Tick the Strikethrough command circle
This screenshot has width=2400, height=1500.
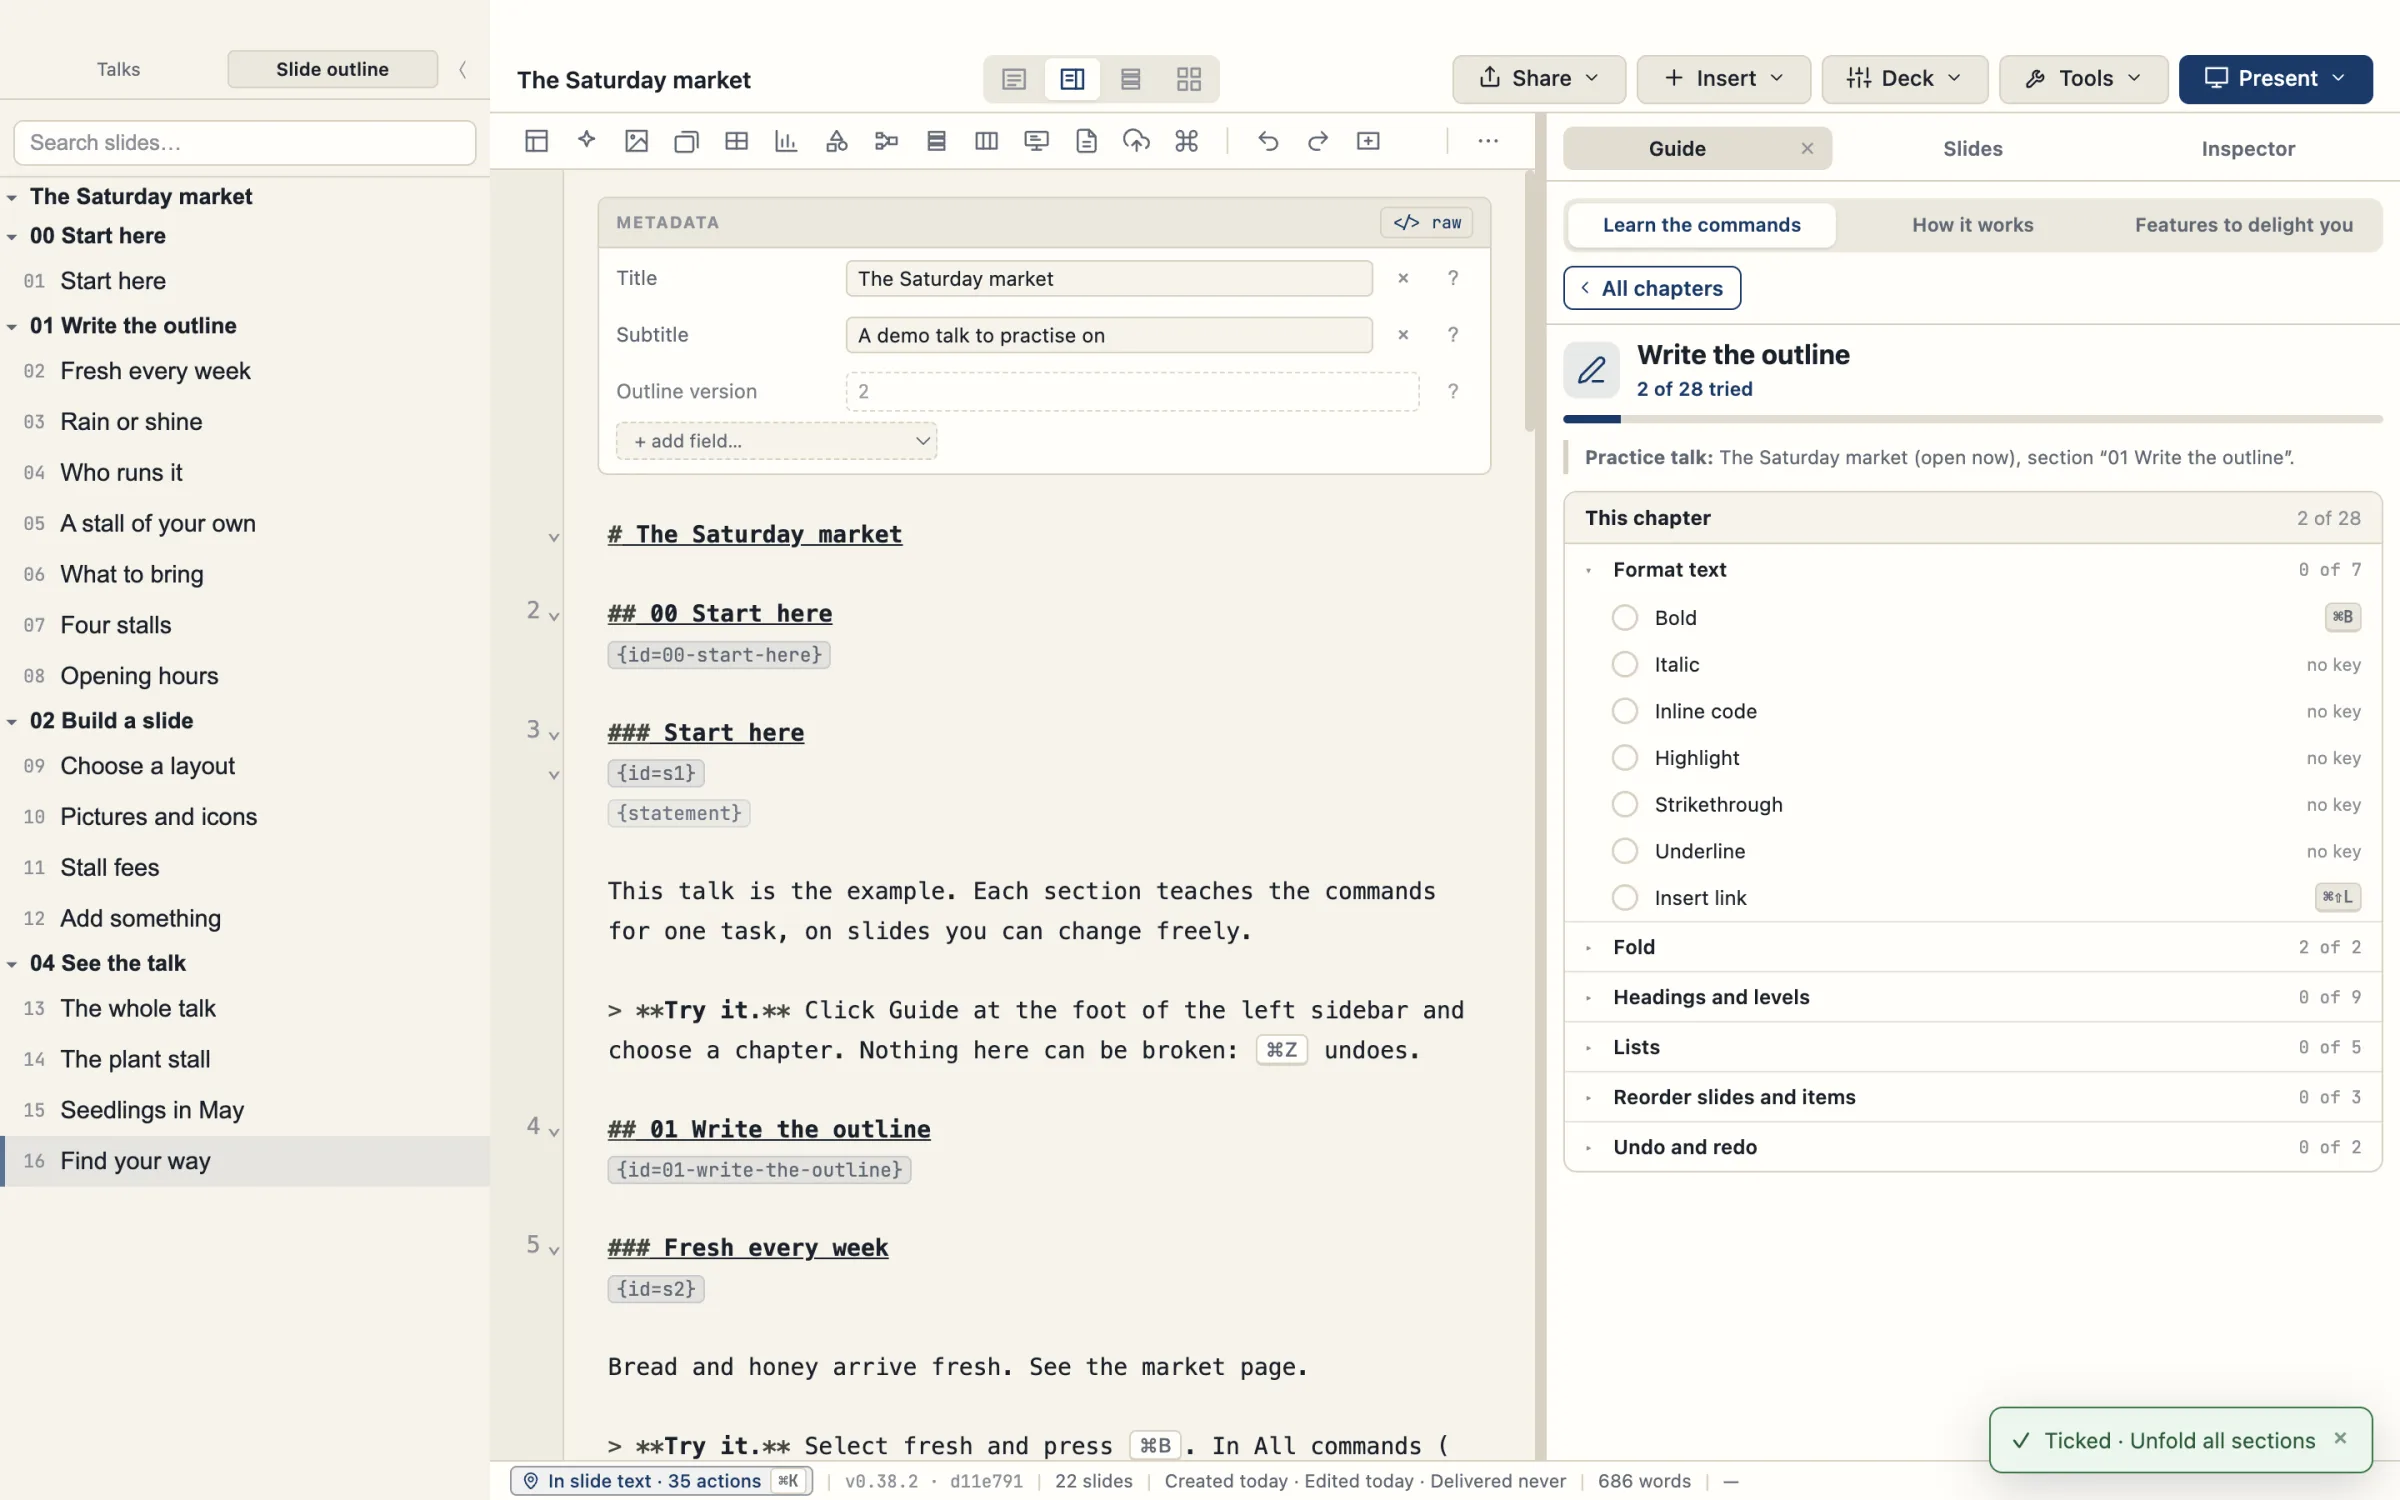(1625, 805)
